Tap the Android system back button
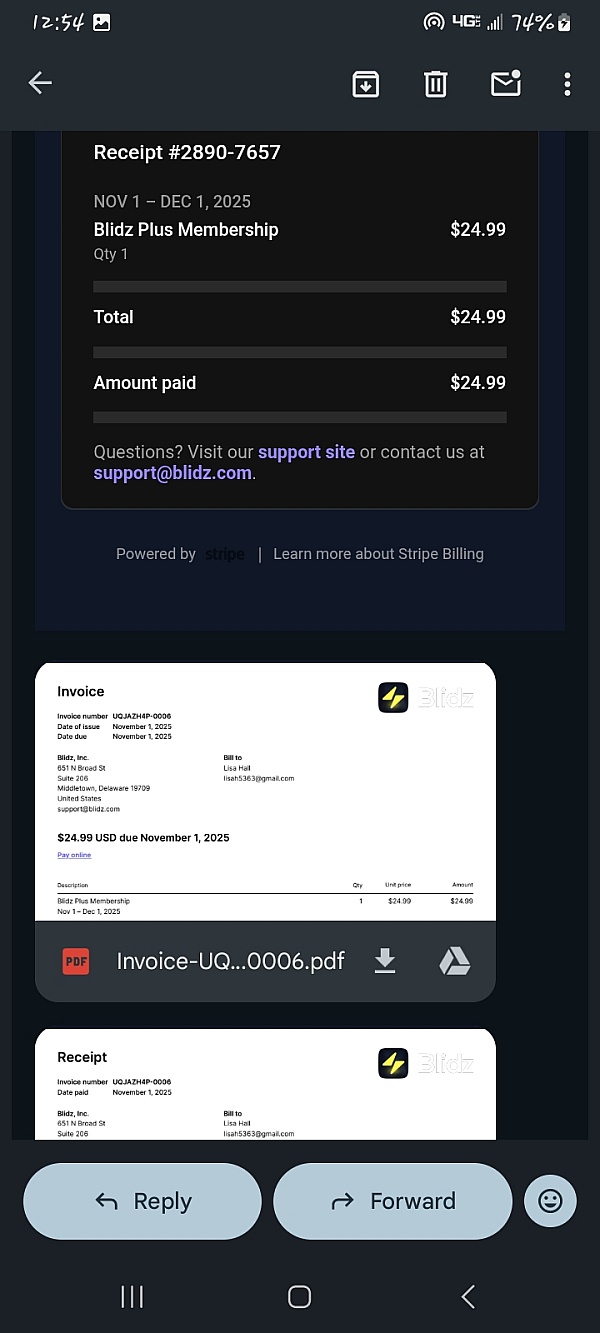 pyautogui.click(x=467, y=1297)
